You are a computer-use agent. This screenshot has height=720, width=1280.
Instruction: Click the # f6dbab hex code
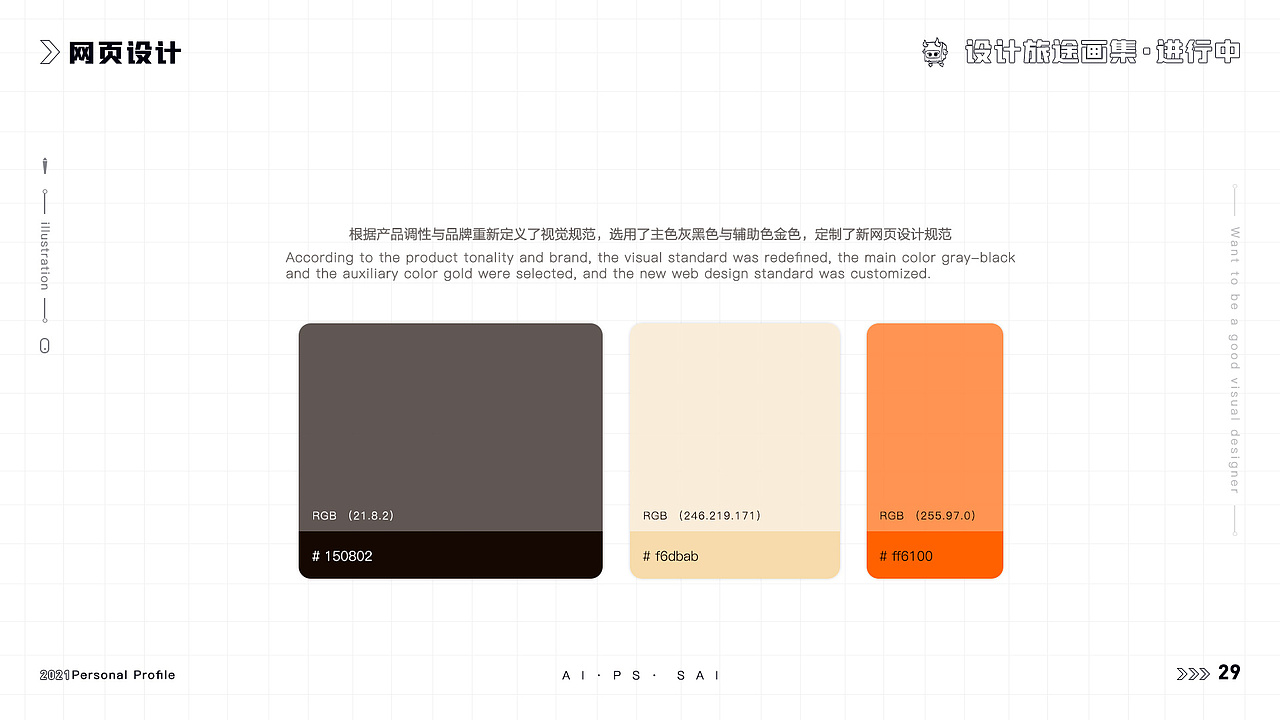[x=671, y=556]
